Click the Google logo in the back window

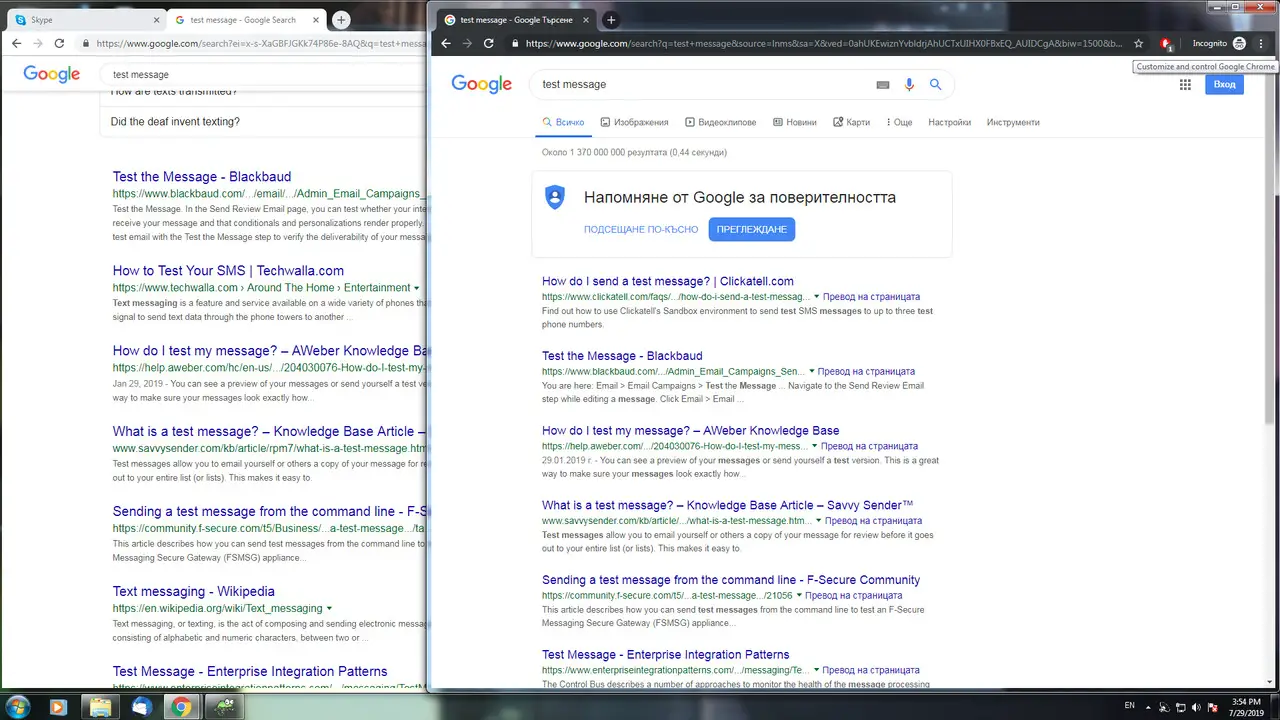pos(52,74)
